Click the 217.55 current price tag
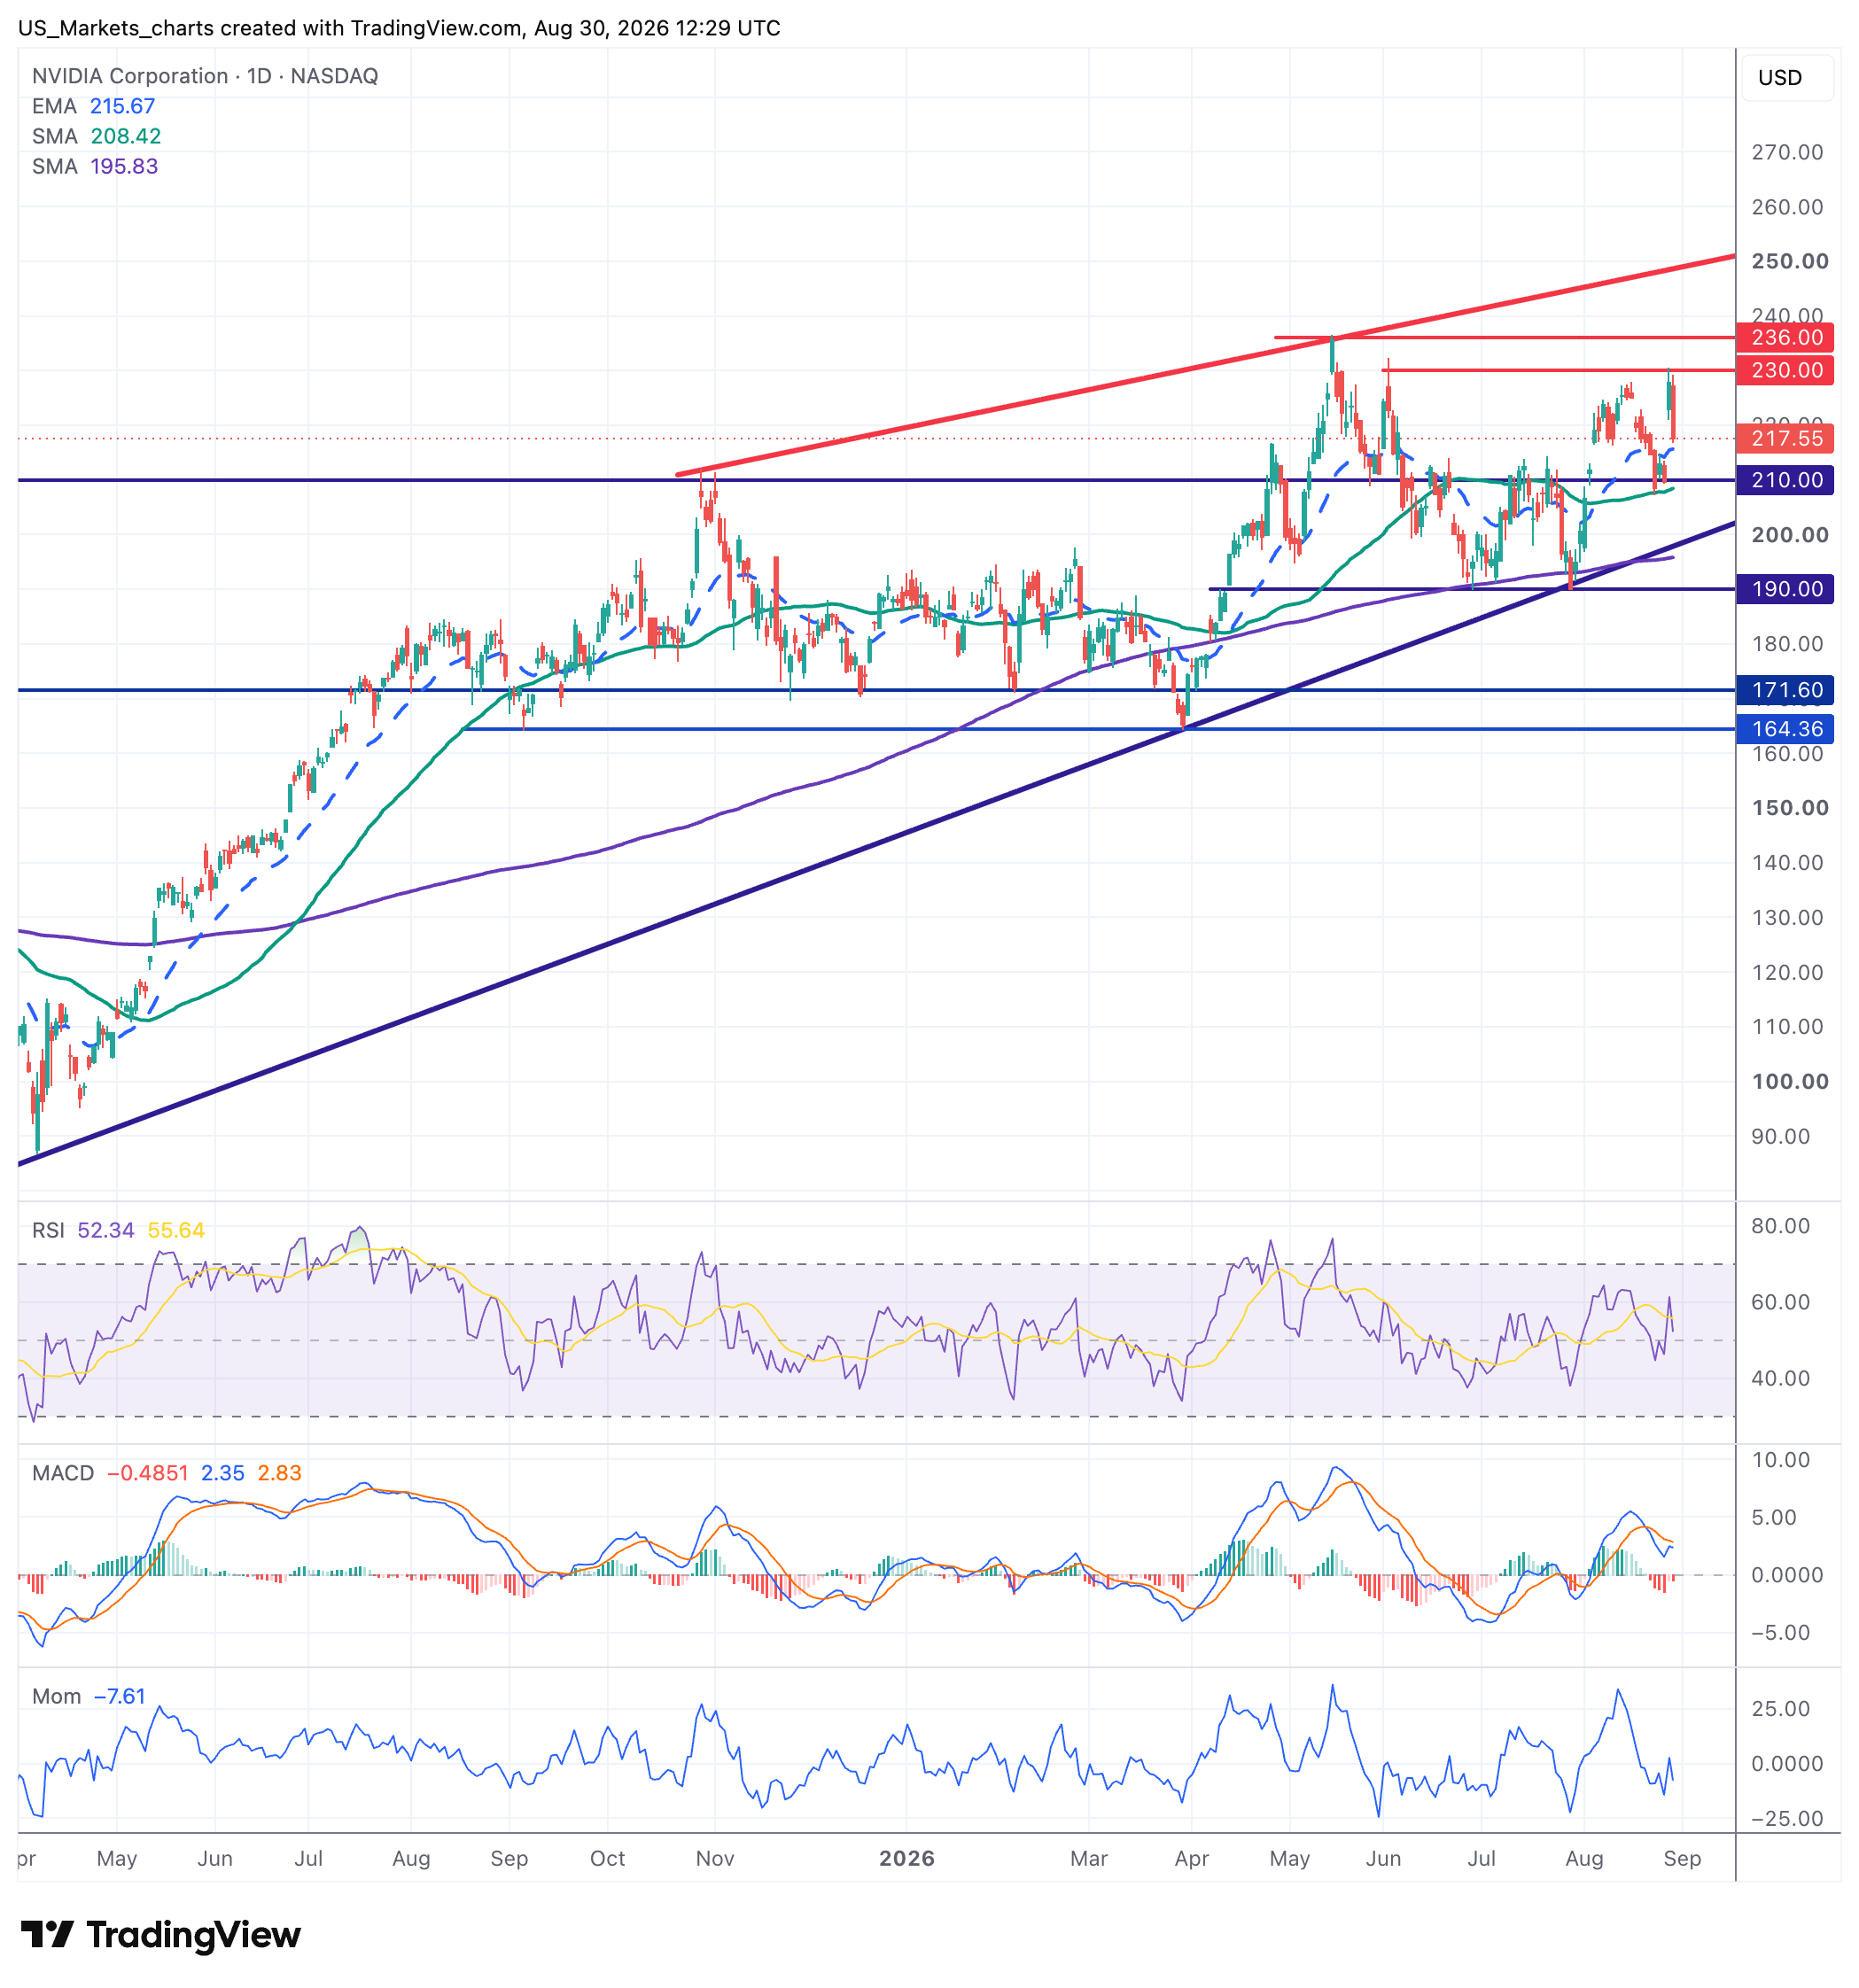The height and width of the screenshot is (1988, 1859). [1786, 438]
